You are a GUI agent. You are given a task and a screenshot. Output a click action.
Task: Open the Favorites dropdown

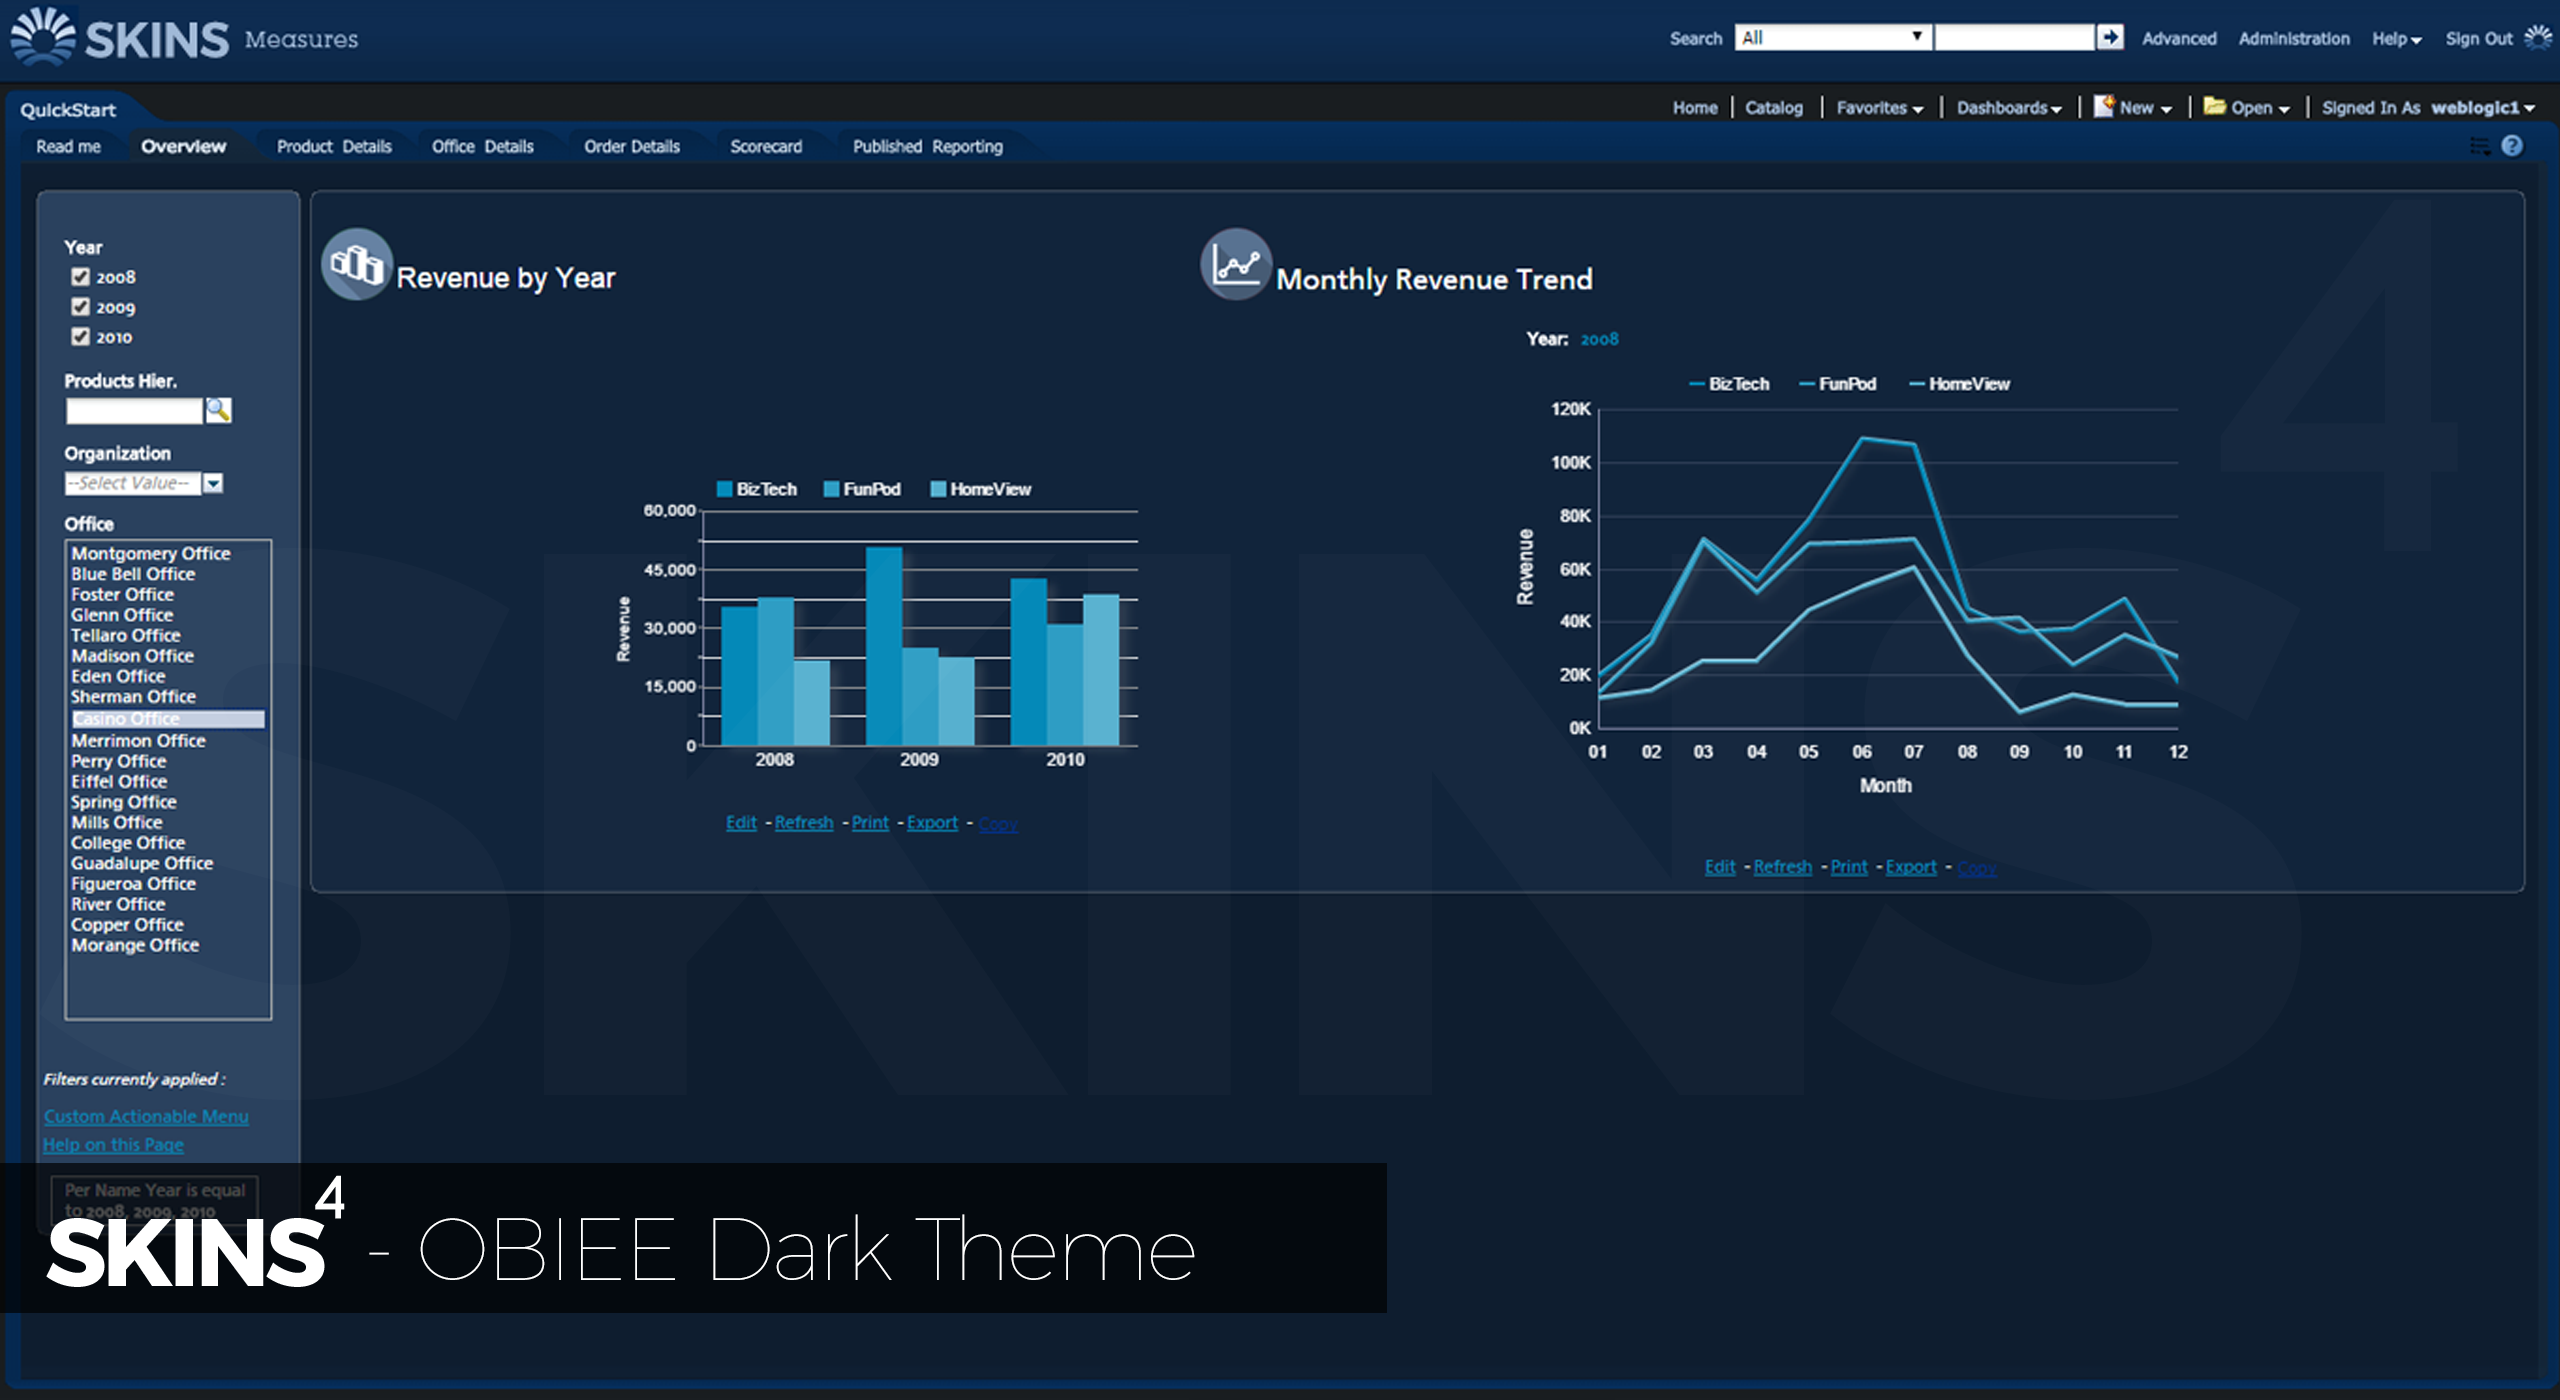(x=1879, y=108)
